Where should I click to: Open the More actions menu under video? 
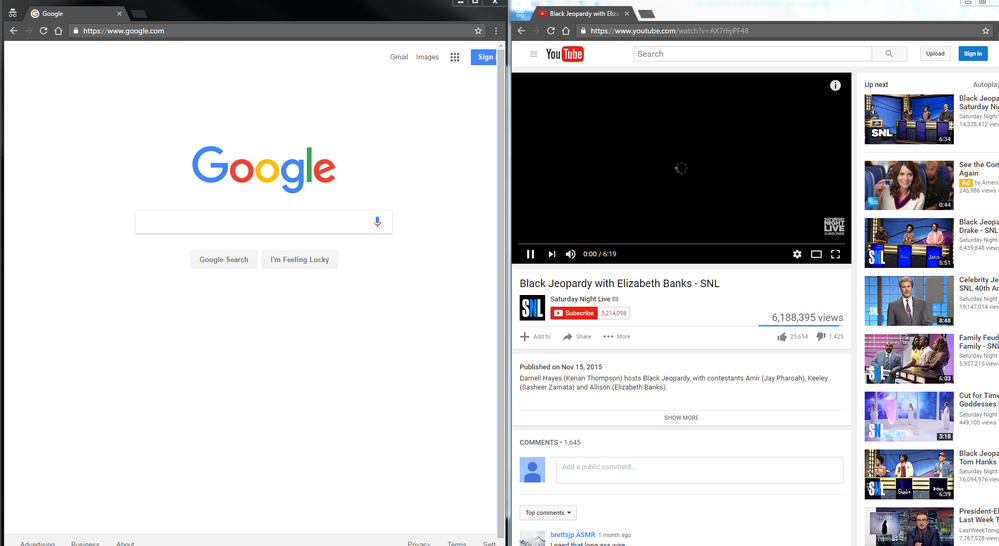[616, 337]
